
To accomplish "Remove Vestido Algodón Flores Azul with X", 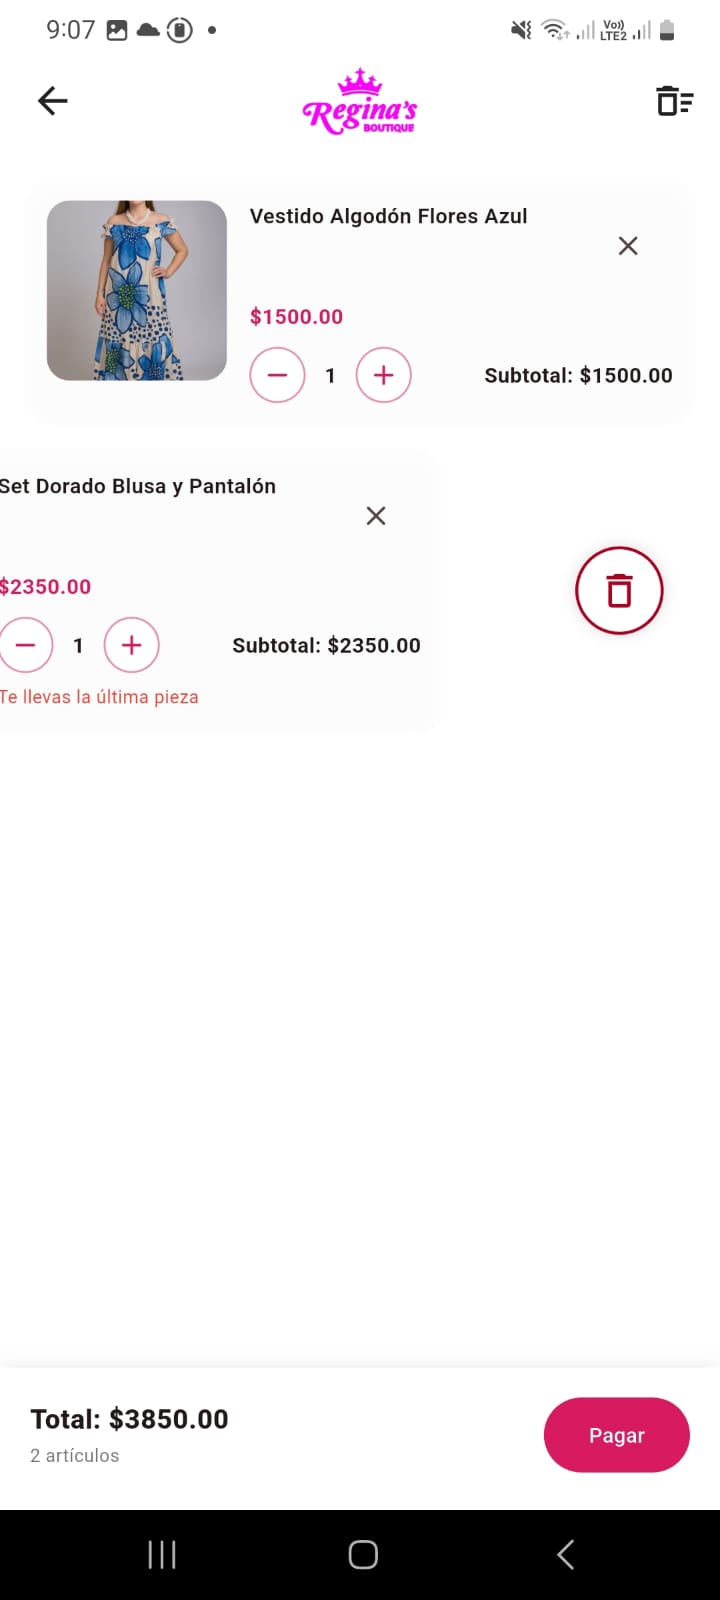I will [x=628, y=246].
